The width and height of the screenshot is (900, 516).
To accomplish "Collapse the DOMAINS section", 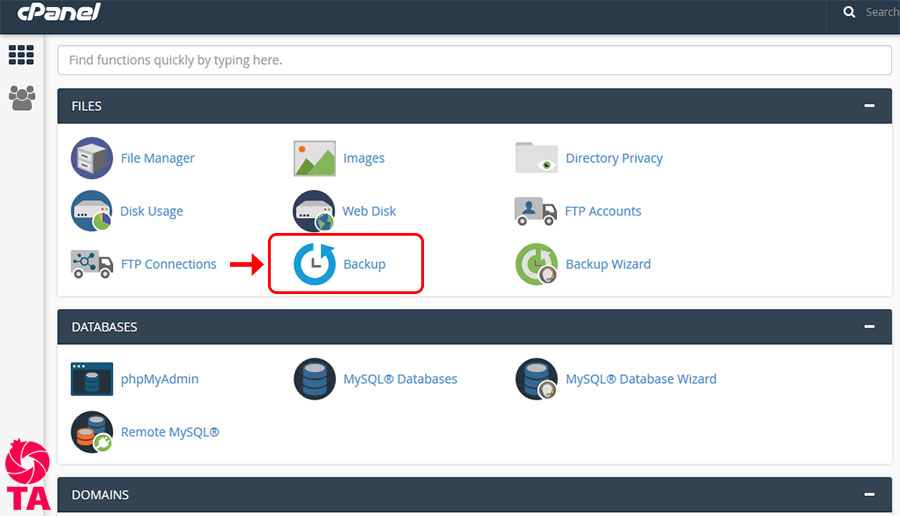I will (870, 495).
